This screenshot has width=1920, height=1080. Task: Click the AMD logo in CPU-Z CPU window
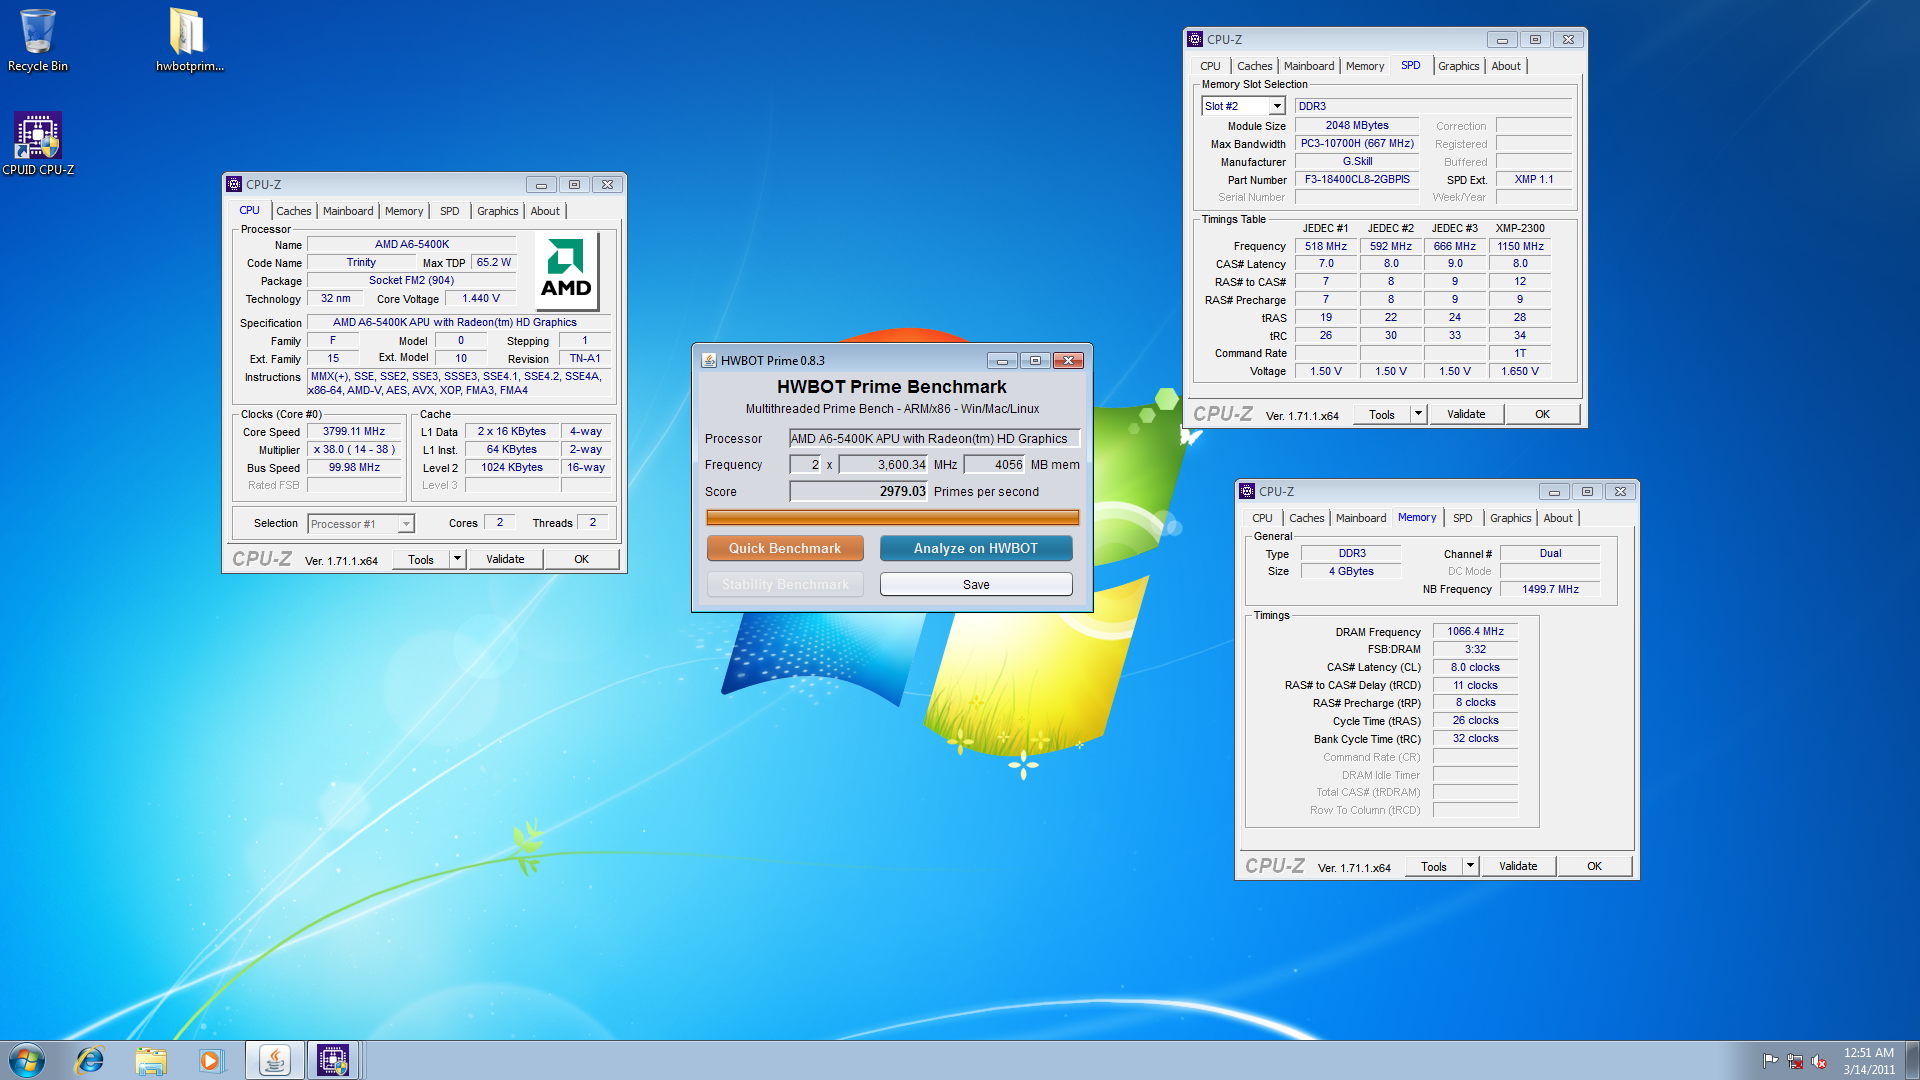click(566, 270)
